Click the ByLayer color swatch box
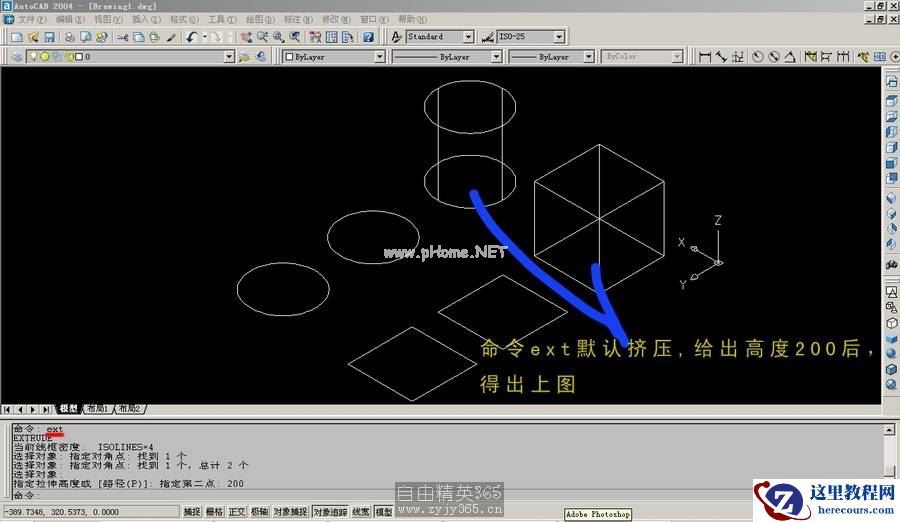This screenshot has height=522, width=900. [x=289, y=57]
